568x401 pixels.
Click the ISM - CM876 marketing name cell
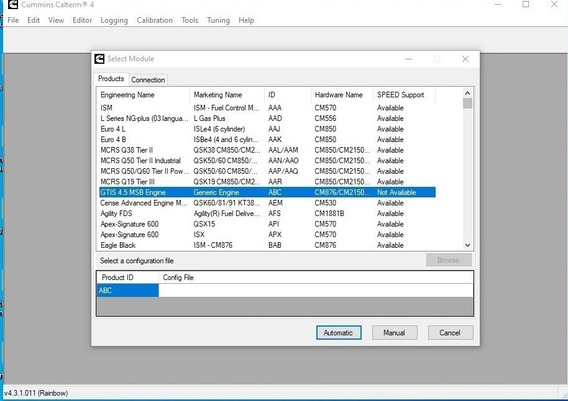tap(213, 245)
